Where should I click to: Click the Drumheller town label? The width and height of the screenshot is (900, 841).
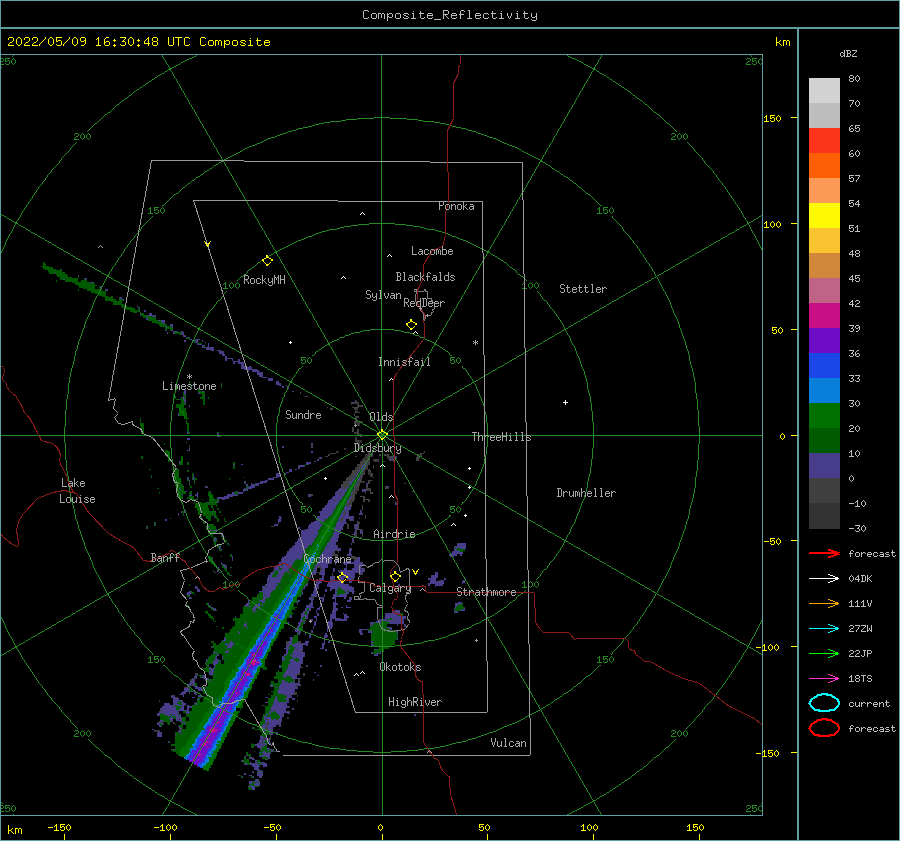[x=586, y=493]
